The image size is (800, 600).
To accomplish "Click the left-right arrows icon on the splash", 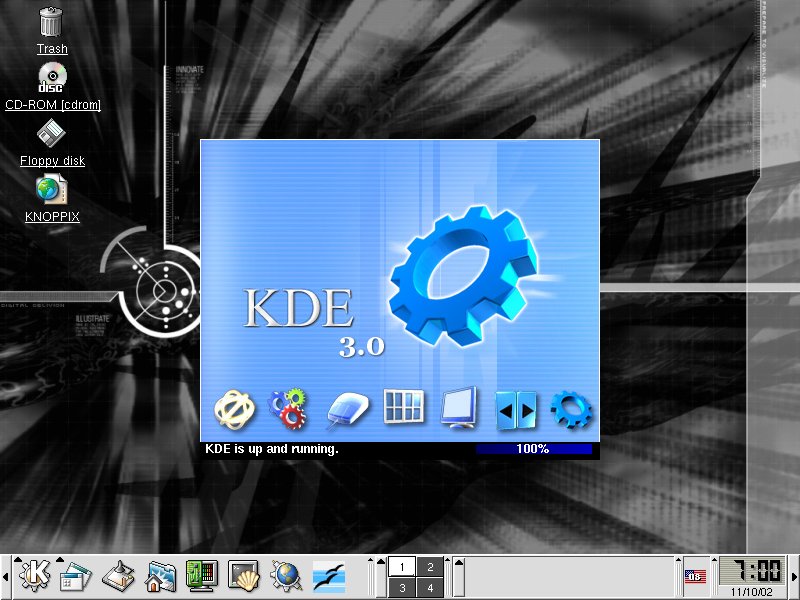I will click(x=516, y=410).
